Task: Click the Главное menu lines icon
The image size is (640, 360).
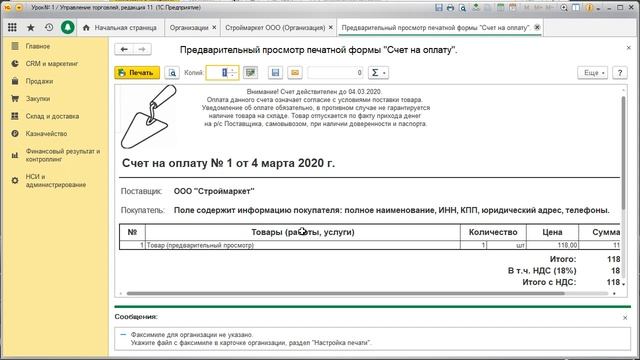Action: click(x=15, y=46)
